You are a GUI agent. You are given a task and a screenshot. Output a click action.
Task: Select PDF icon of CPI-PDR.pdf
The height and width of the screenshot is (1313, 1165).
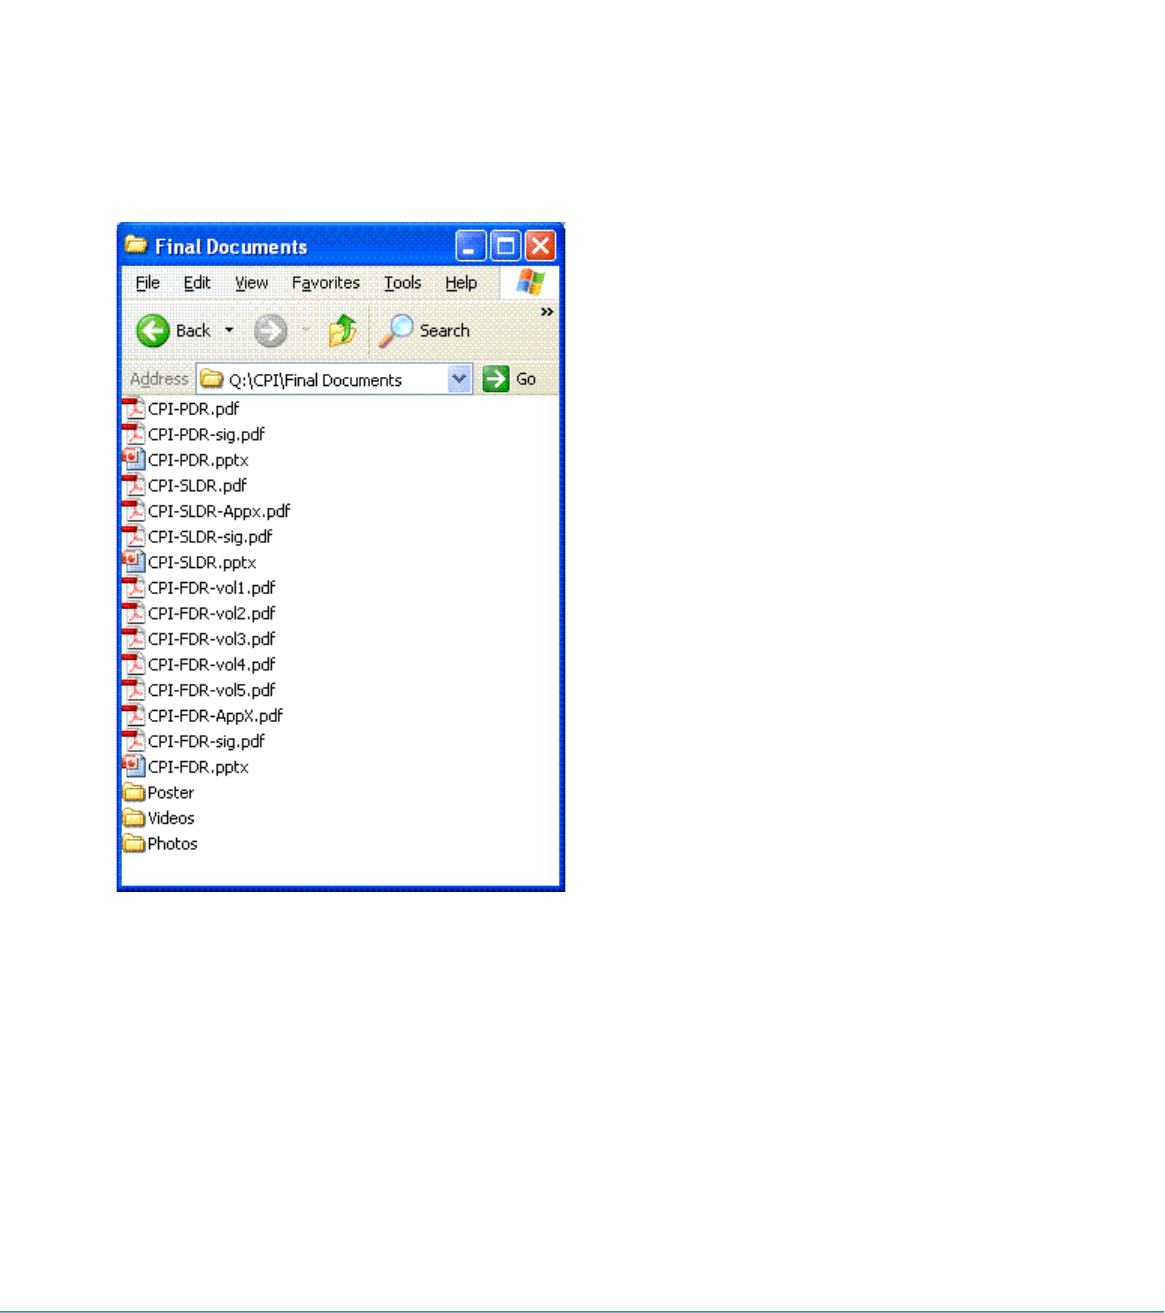click(x=134, y=408)
